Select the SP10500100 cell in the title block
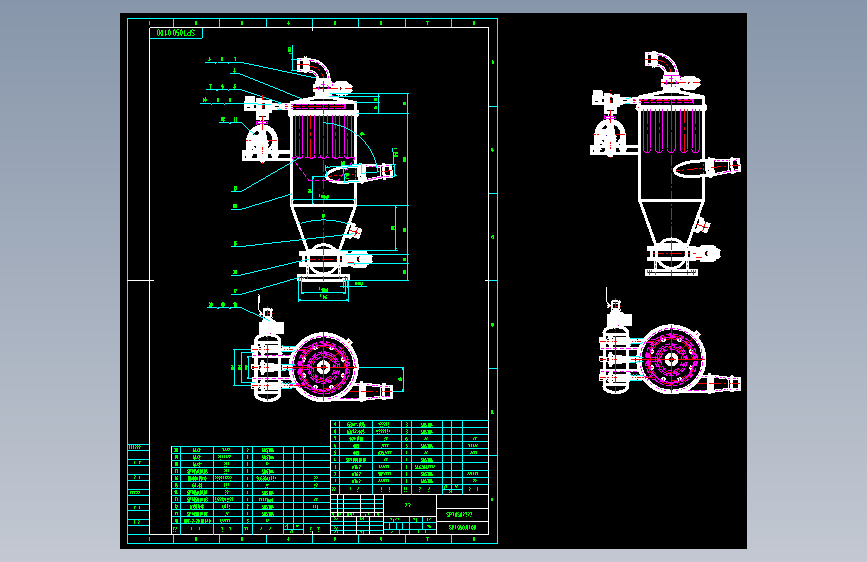Screen dimensions: 867x562 pos(462,528)
